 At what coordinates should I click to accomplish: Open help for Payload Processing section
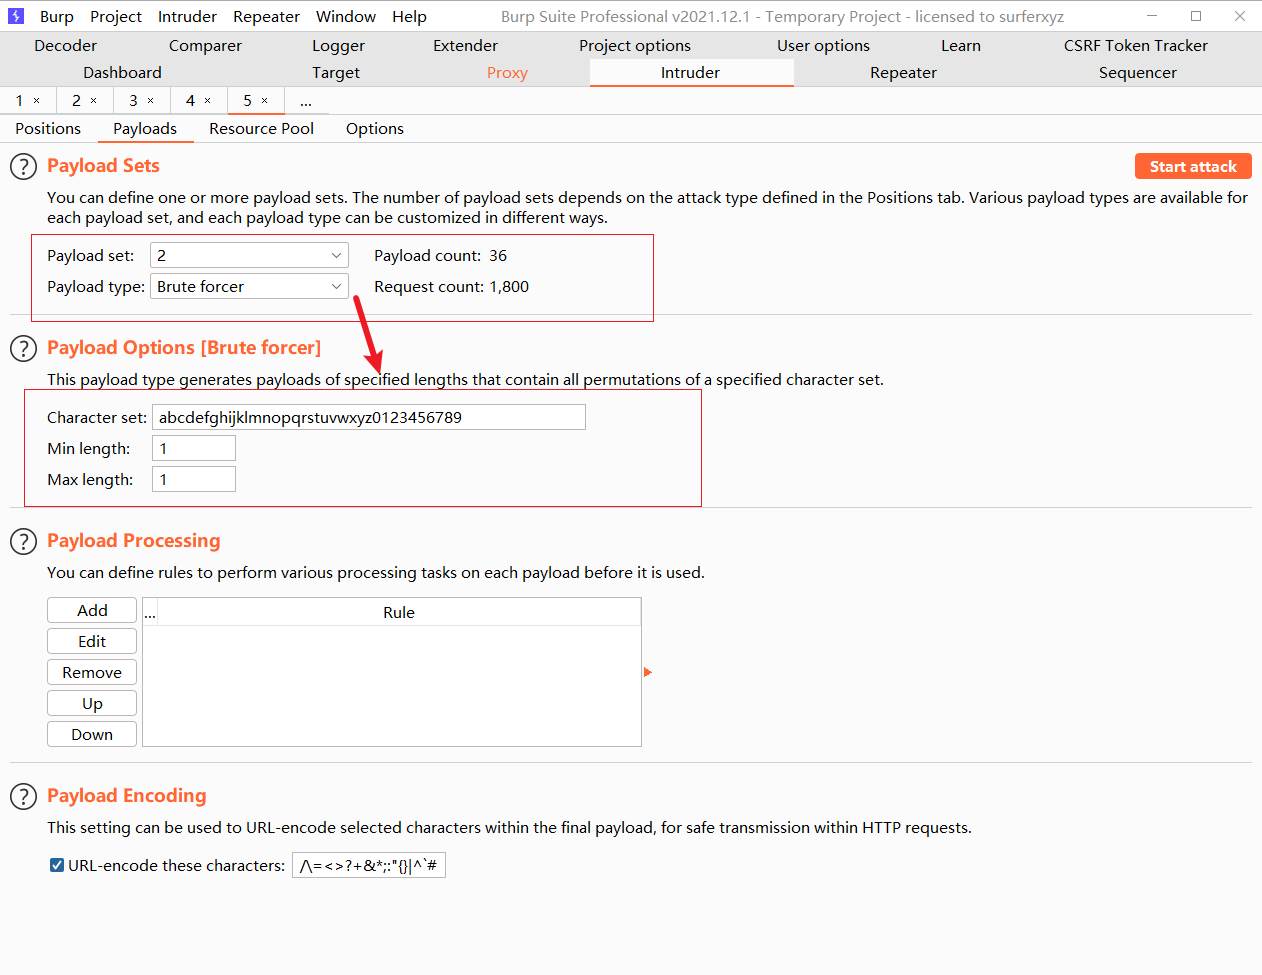[x=23, y=542]
